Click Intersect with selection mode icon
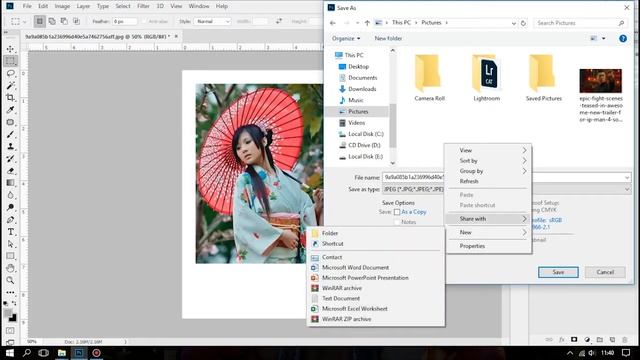The width and height of the screenshot is (640, 360). tap(76, 21)
